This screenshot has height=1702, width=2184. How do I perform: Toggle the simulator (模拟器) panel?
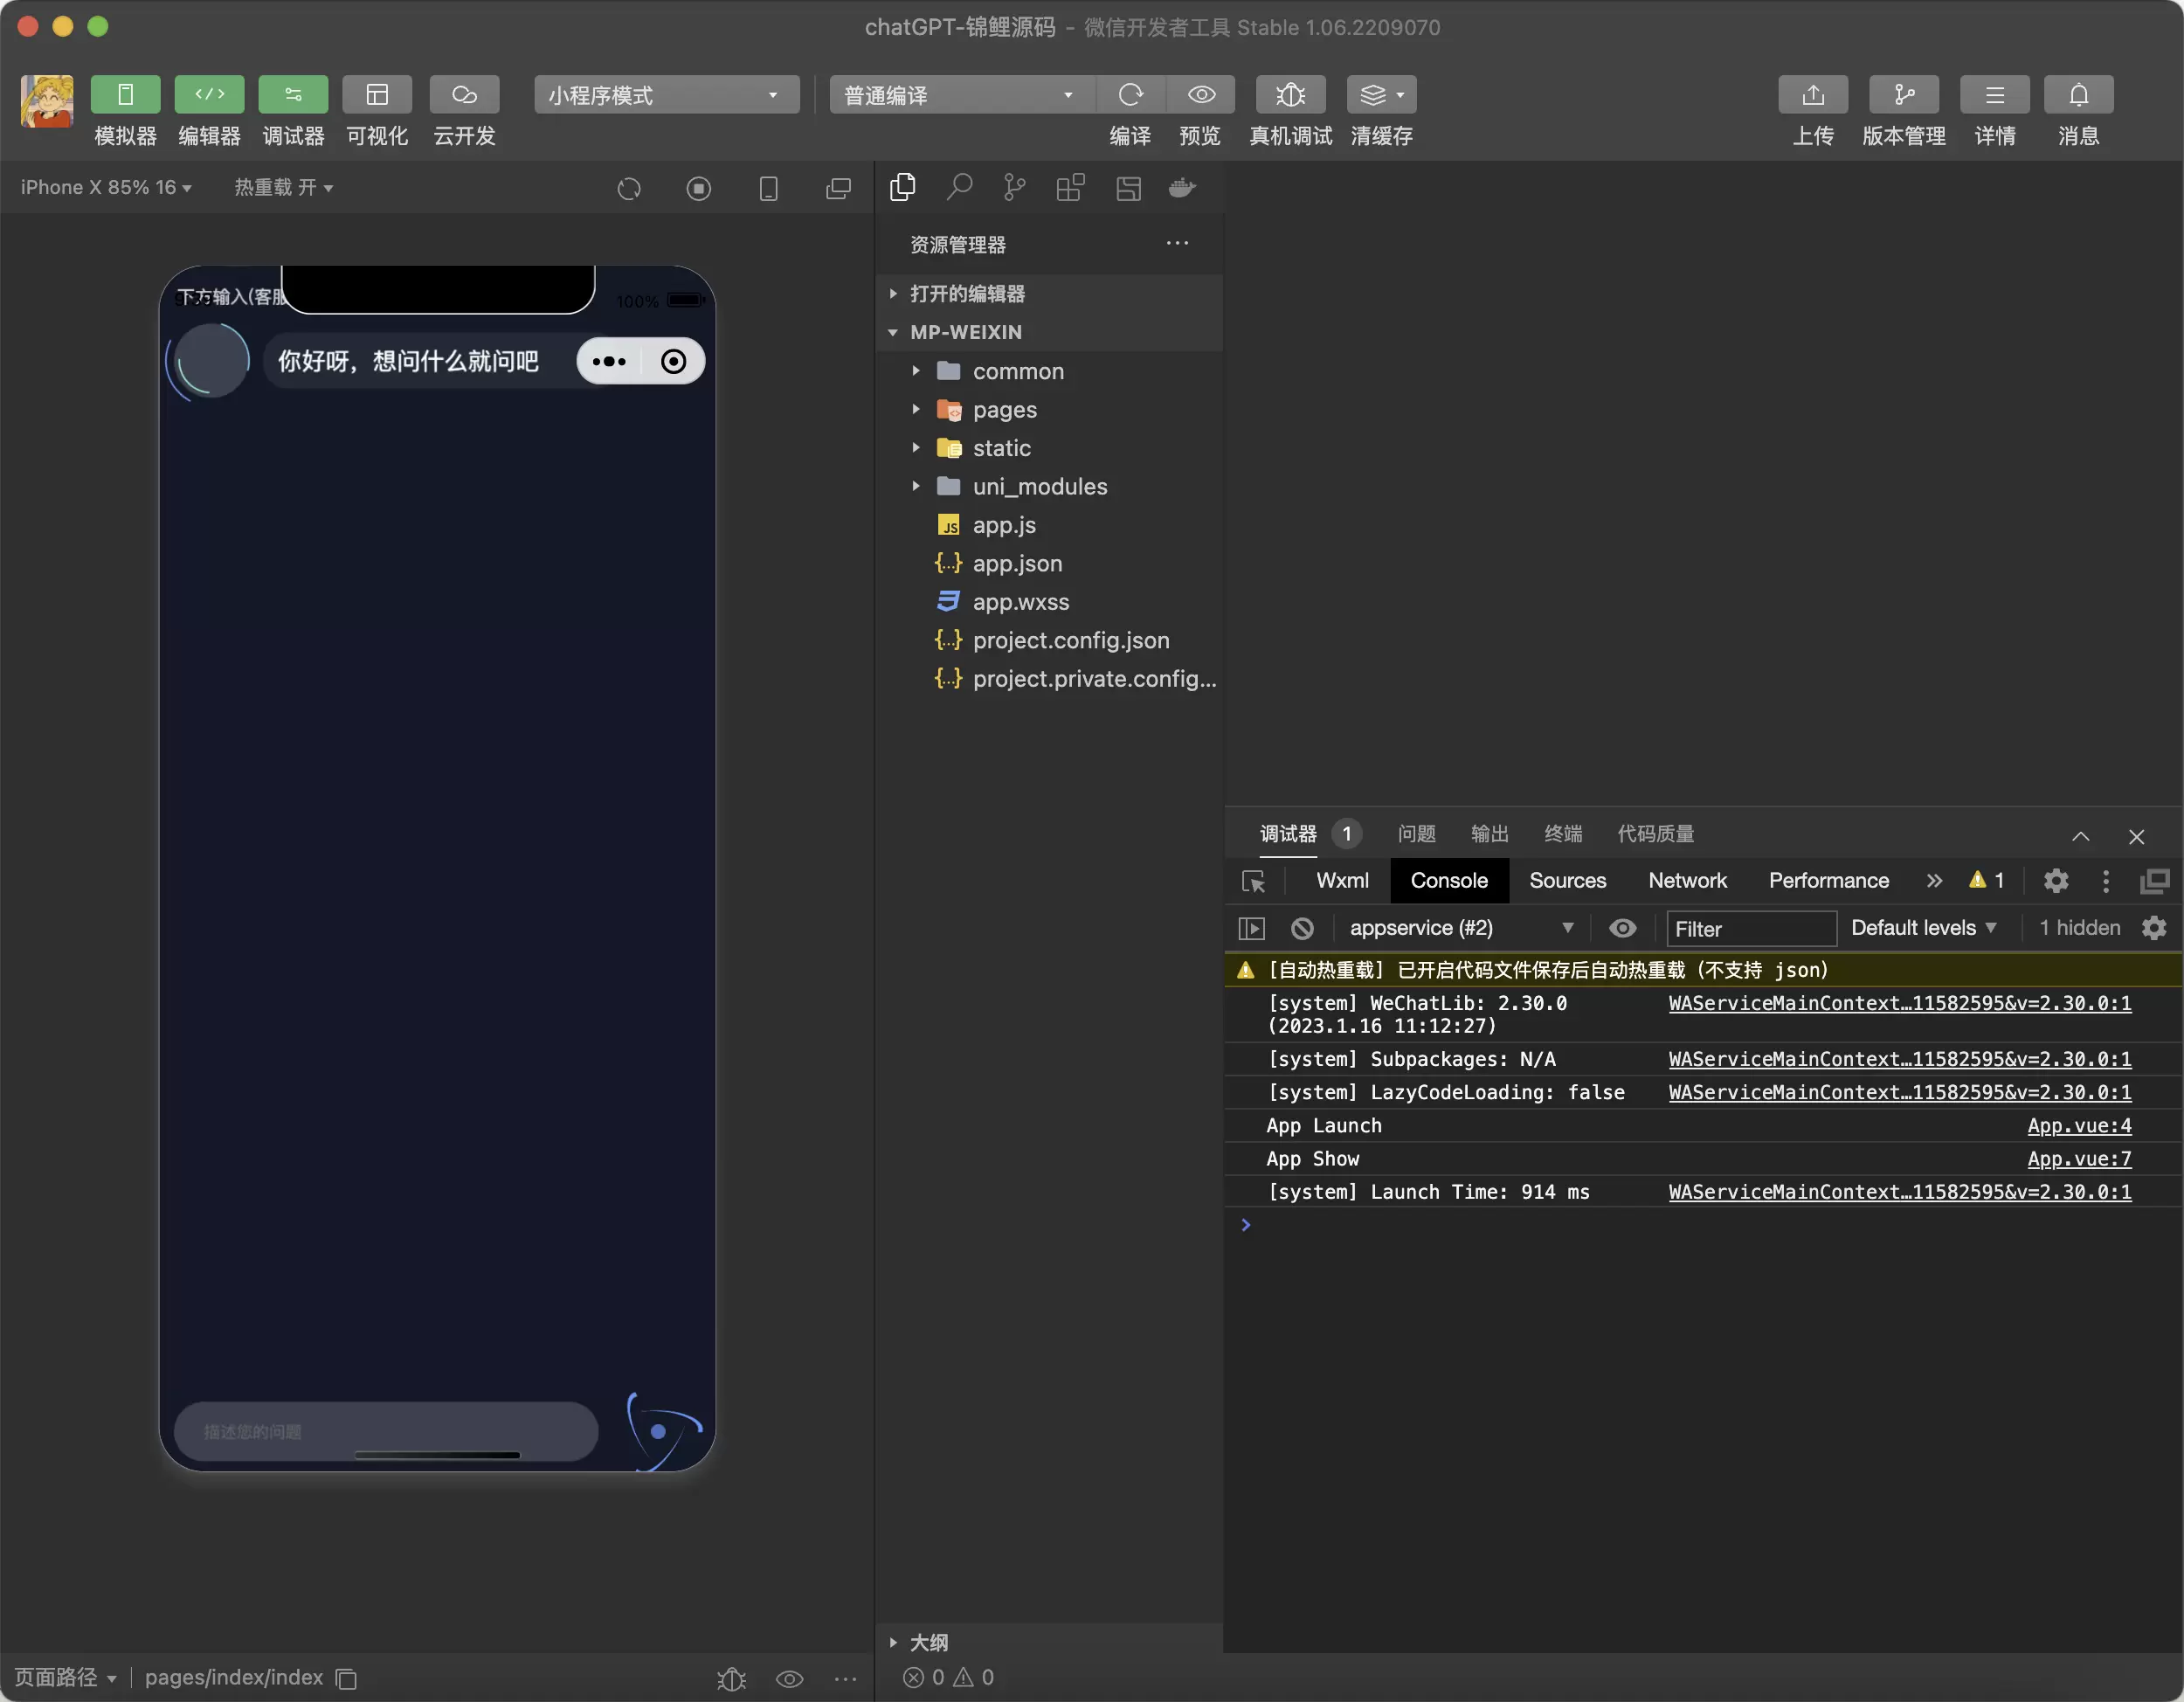[x=125, y=95]
